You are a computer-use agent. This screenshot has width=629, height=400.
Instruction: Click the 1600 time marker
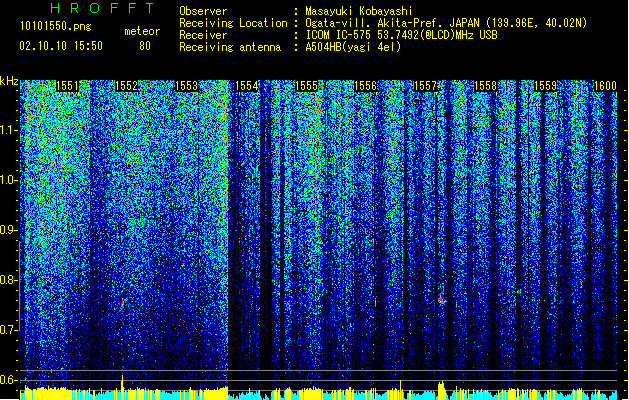[605, 86]
